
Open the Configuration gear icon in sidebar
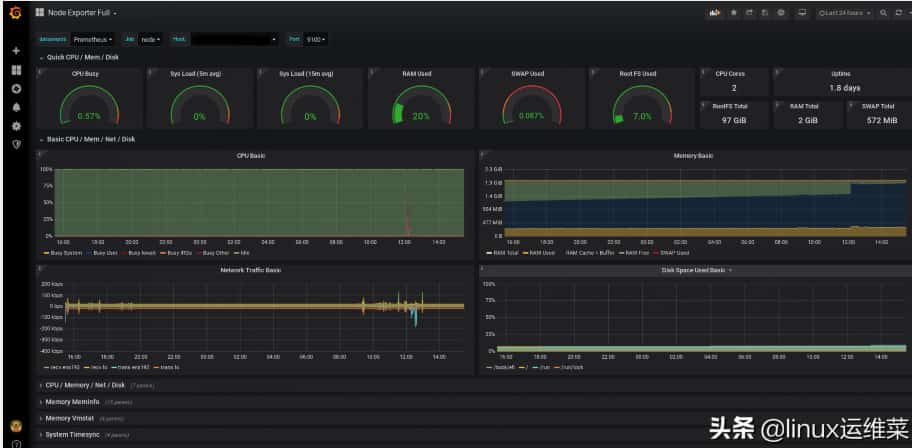[x=15, y=126]
